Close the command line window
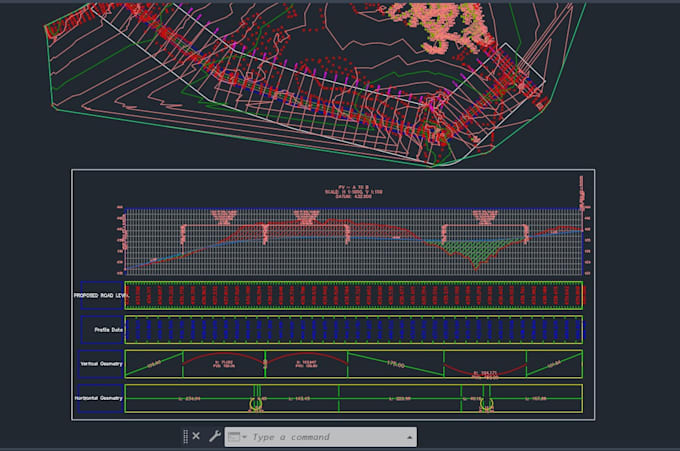680x451 pixels. coord(196,436)
